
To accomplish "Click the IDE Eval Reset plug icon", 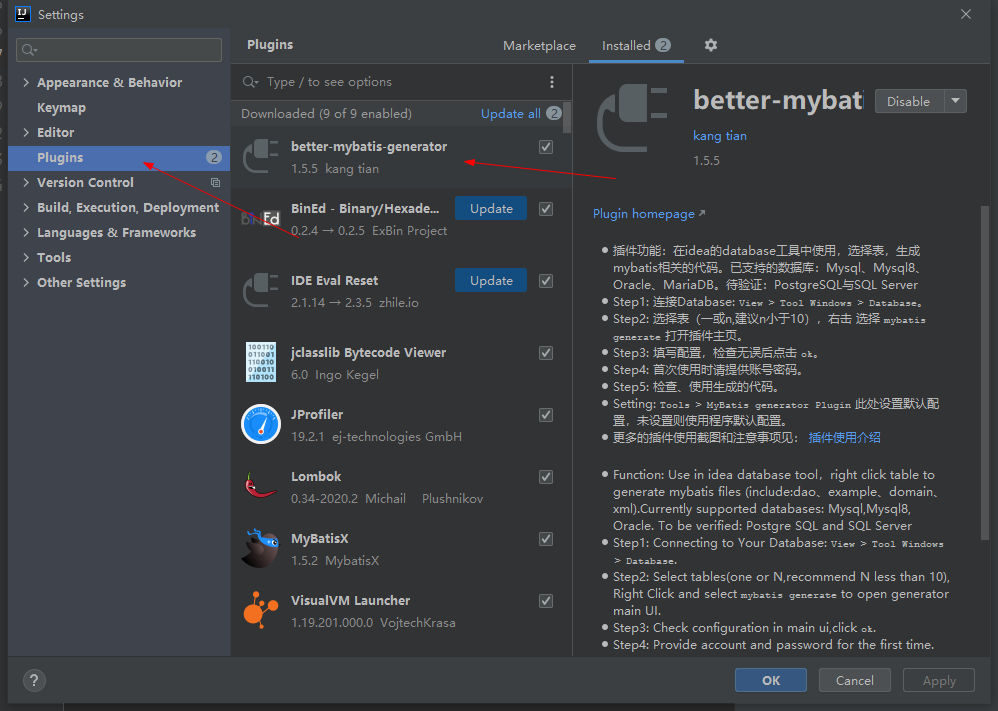I will coord(261,291).
